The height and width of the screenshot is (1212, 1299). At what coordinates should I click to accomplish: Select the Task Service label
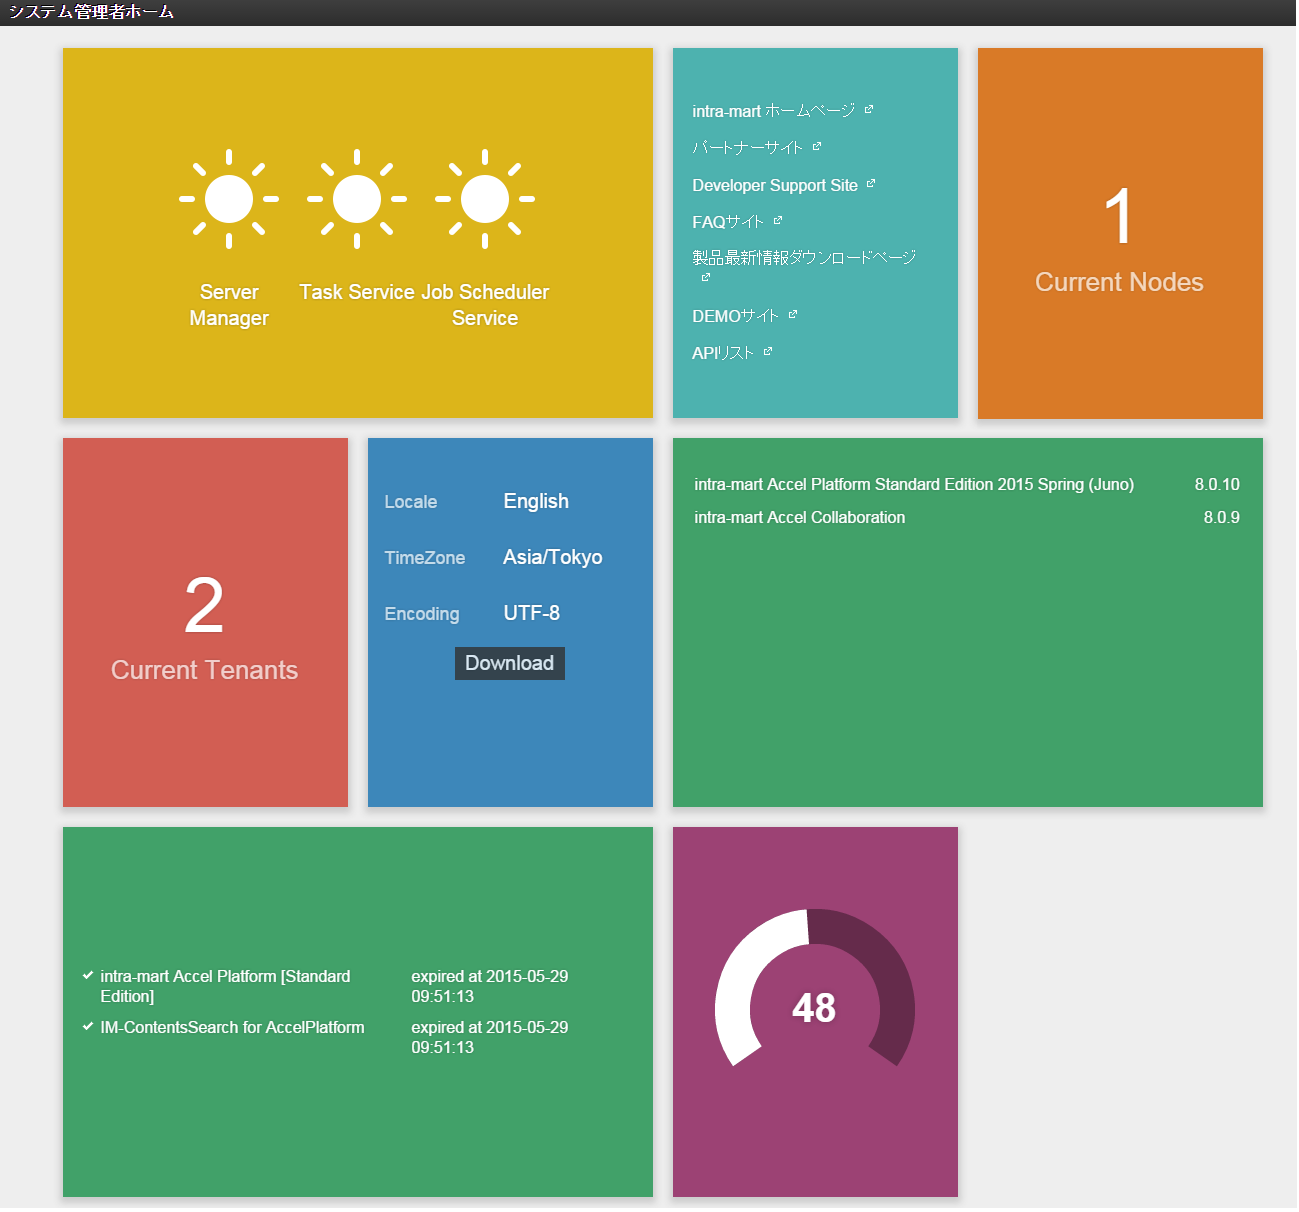coord(357,292)
